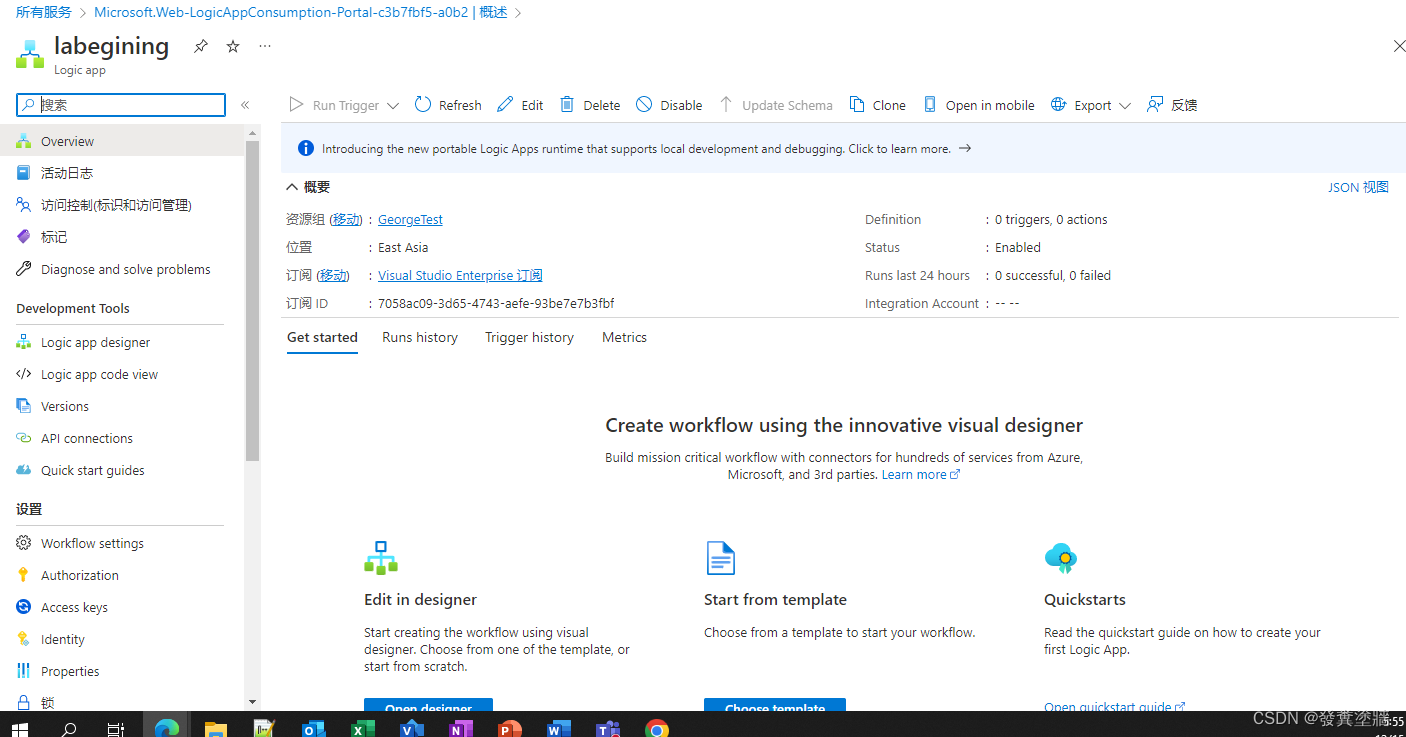Click the Export toolbar button
The image size is (1406, 737).
point(1081,105)
